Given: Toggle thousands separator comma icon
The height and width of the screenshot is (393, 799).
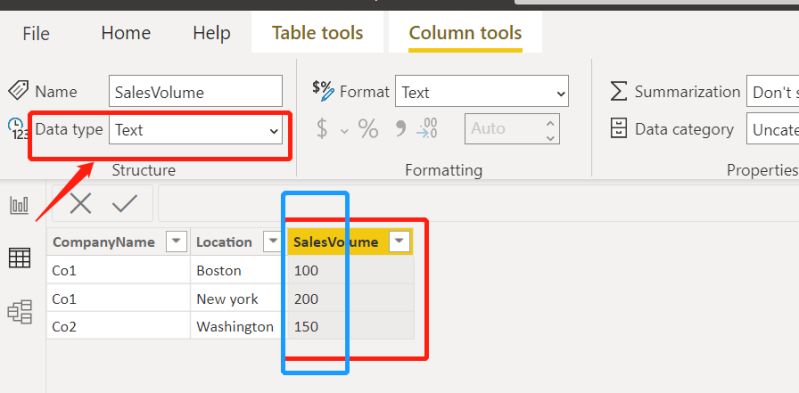Looking at the screenshot, I should [401, 129].
